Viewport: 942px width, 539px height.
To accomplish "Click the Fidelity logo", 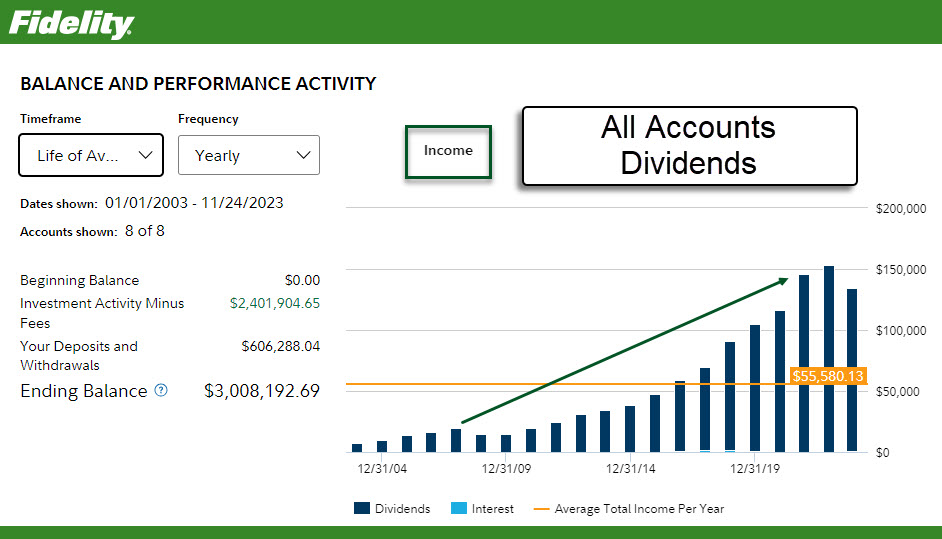I will (x=71, y=22).
